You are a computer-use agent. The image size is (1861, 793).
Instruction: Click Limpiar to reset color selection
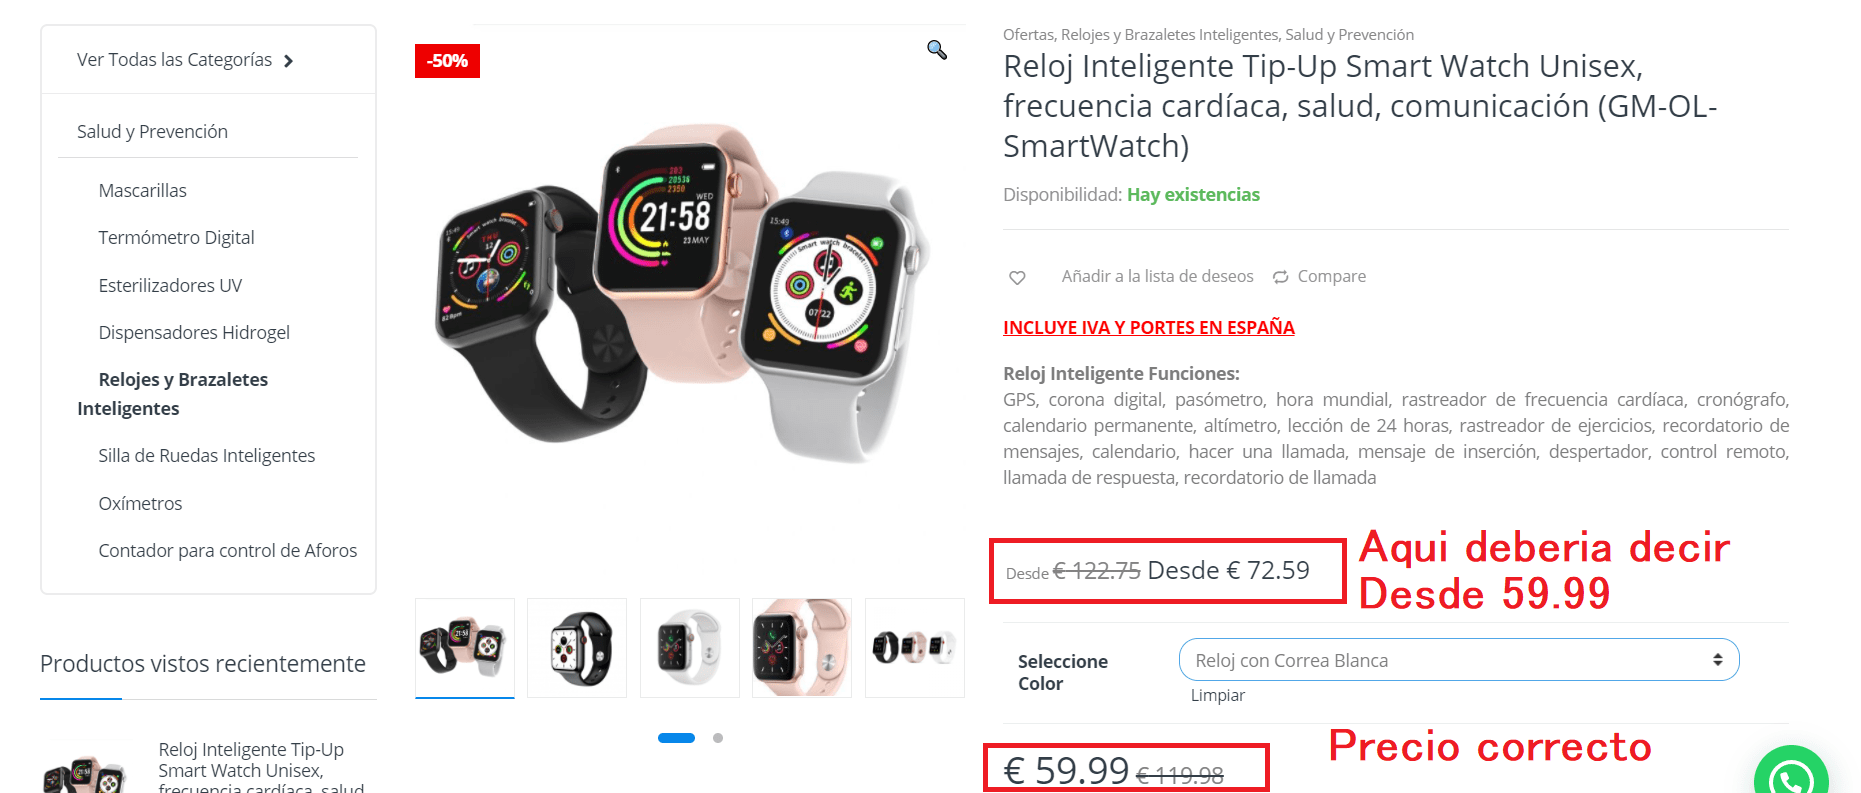tap(1218, 695)
